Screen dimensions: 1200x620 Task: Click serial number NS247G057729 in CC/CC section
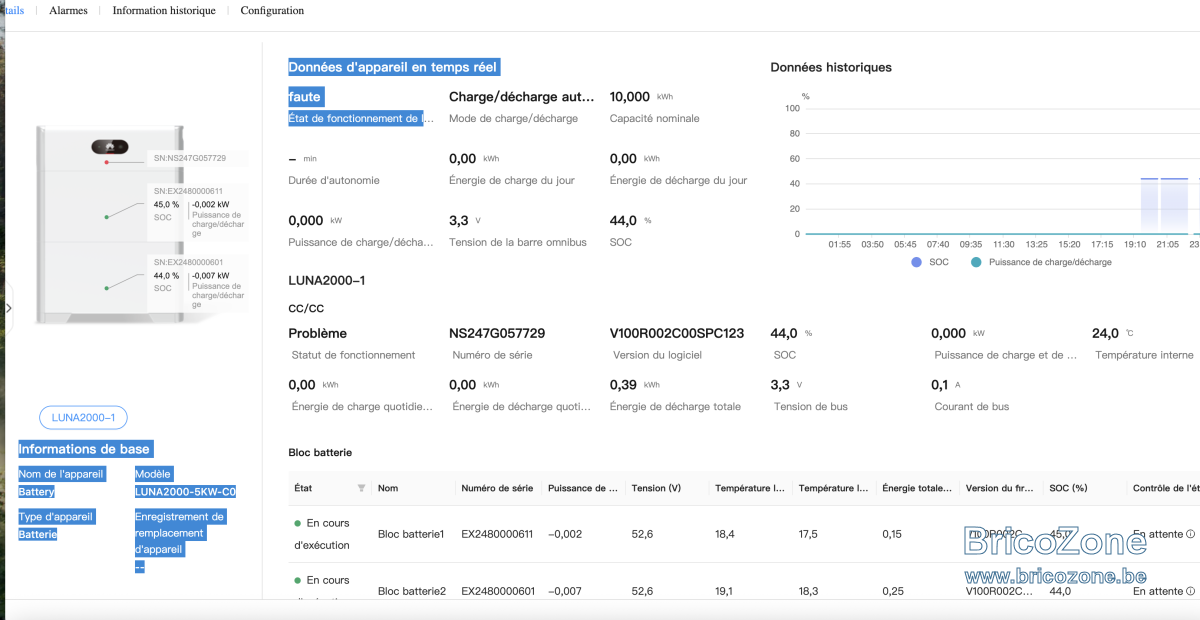(x=497, y=333)
